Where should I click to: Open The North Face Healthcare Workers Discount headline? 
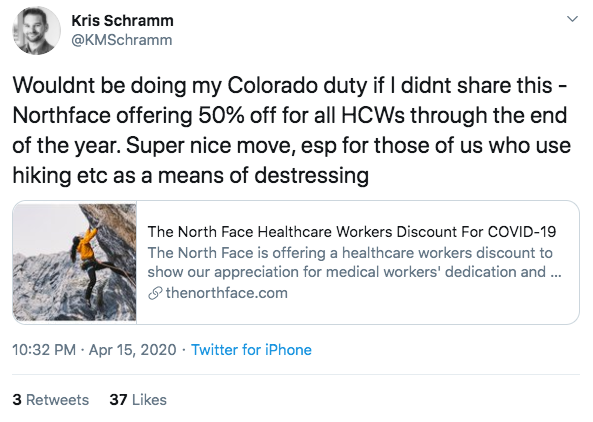point(351,231)
